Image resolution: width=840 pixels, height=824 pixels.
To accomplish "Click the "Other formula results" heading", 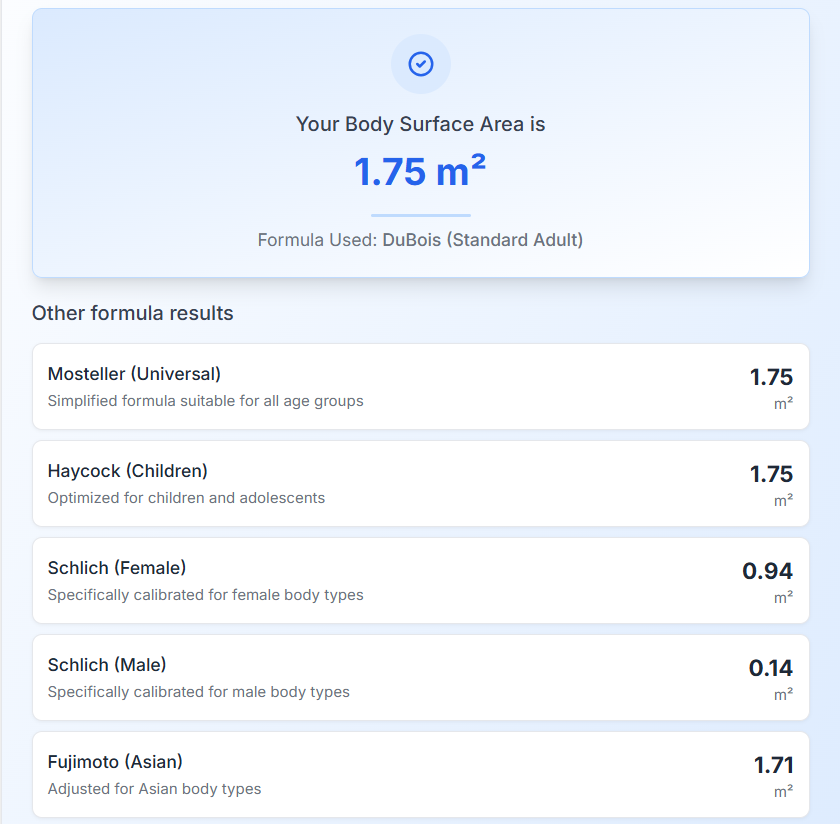I will 133,313.
